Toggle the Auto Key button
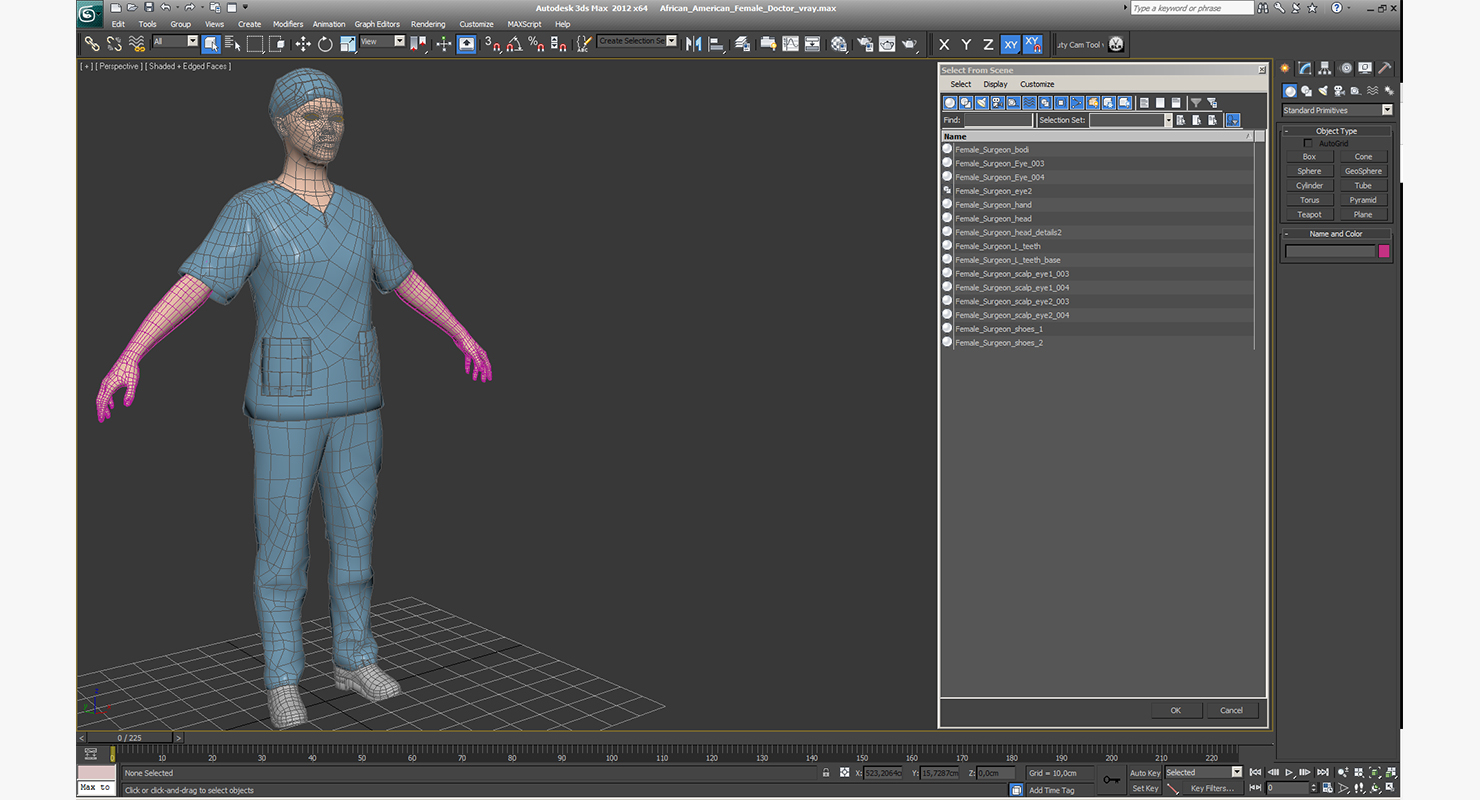The image size is (1480, 800). pyautogui.click(x=1145, y=773)
